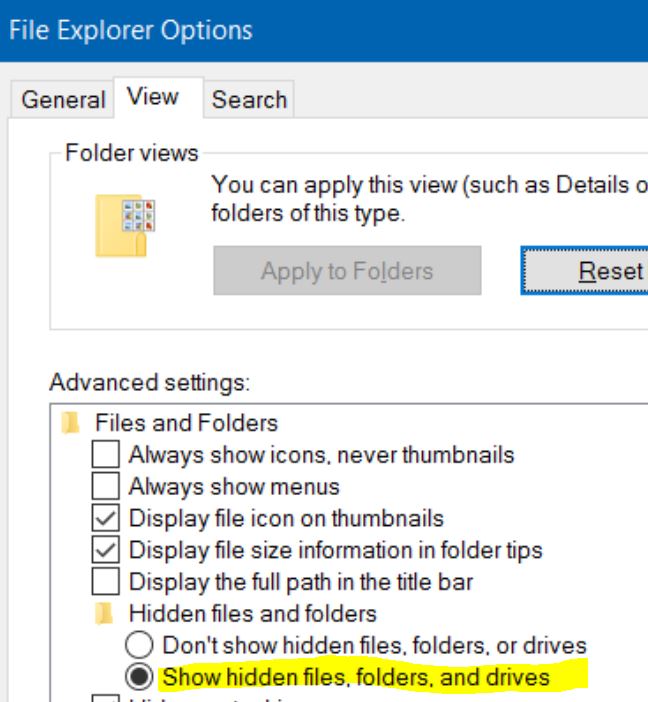The image size is (648, 702).
Task: Click the Apply to Folders button
Action: click(347, 270)
